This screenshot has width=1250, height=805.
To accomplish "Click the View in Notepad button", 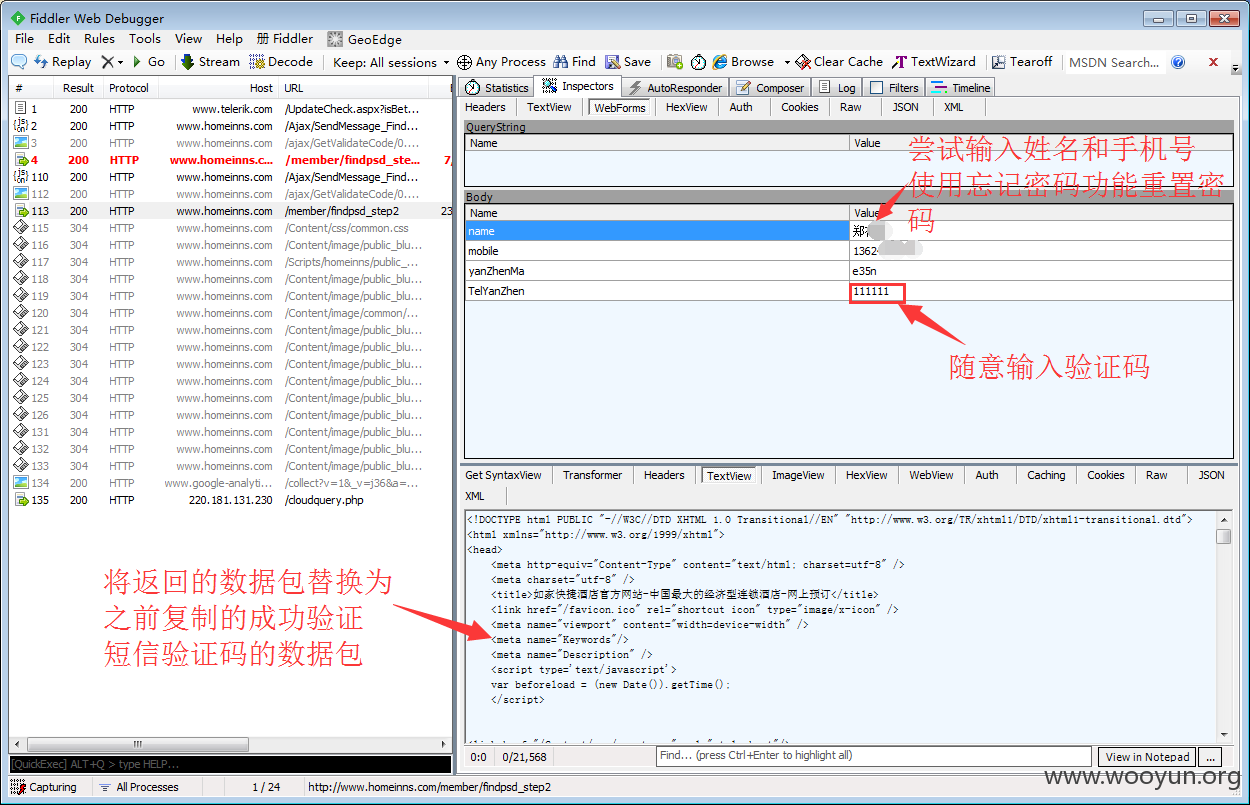I will coord(1147,757).
